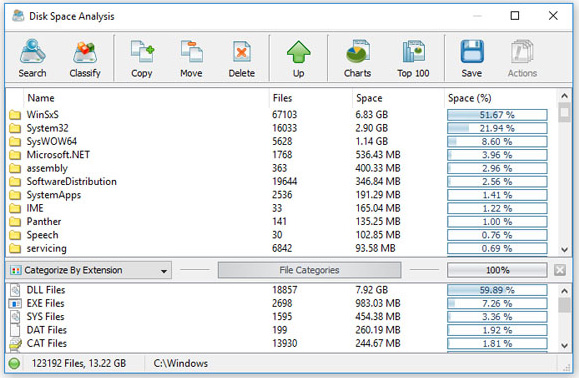Click the top list's scroll down arrow
This screenshot has height=378, width=579.
pos(564,250)
